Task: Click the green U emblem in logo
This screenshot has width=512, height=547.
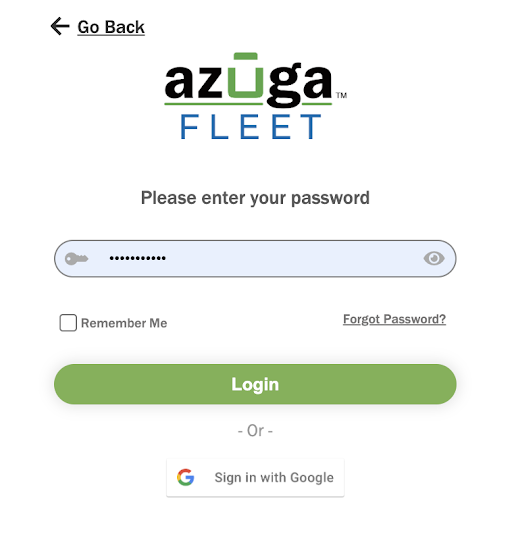Action: click(246, 76)
